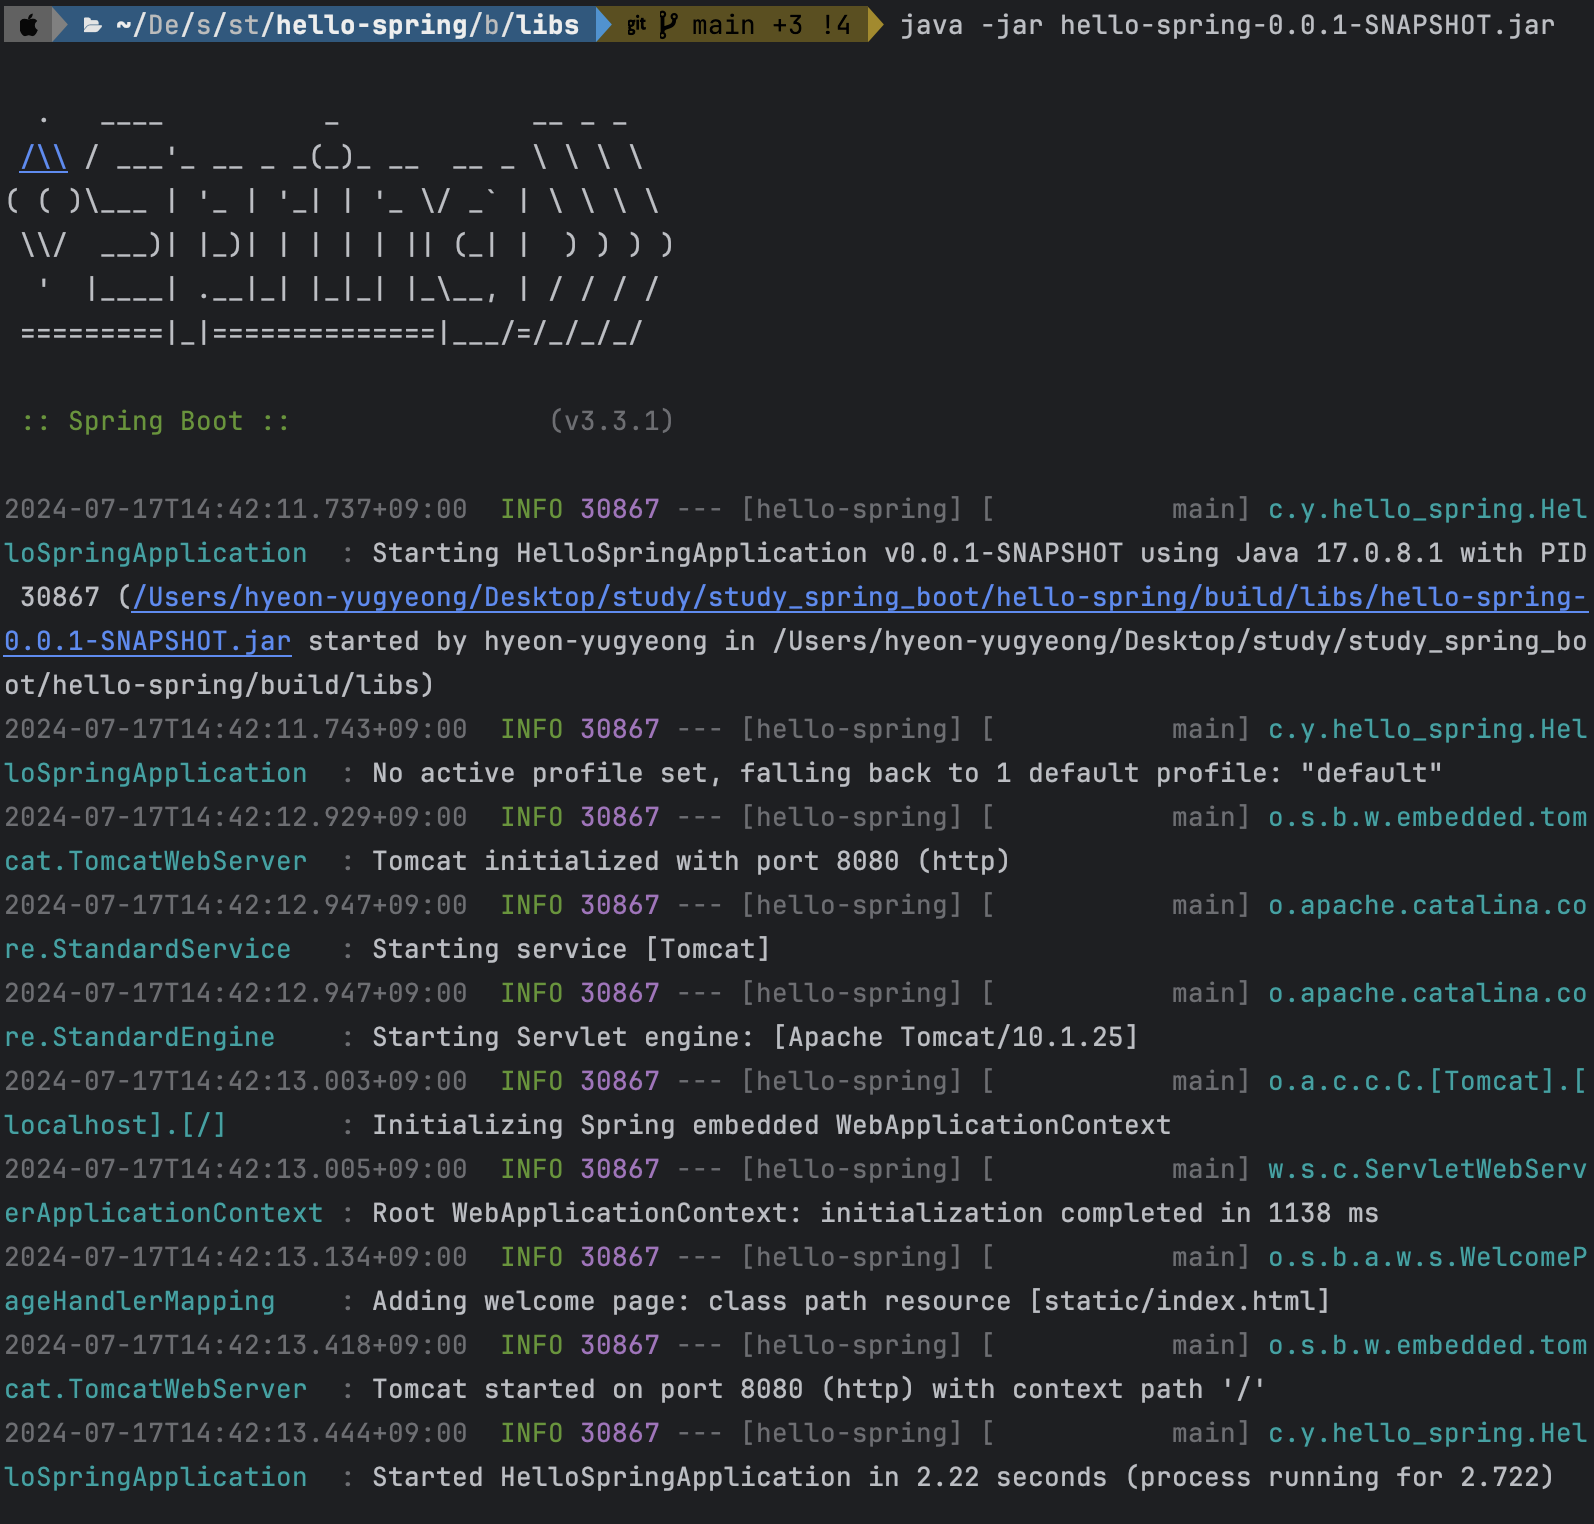Click timestamp 2024-07-17T14:42:11.737+09:00
1594x1524 pixels.
(236, 509)
